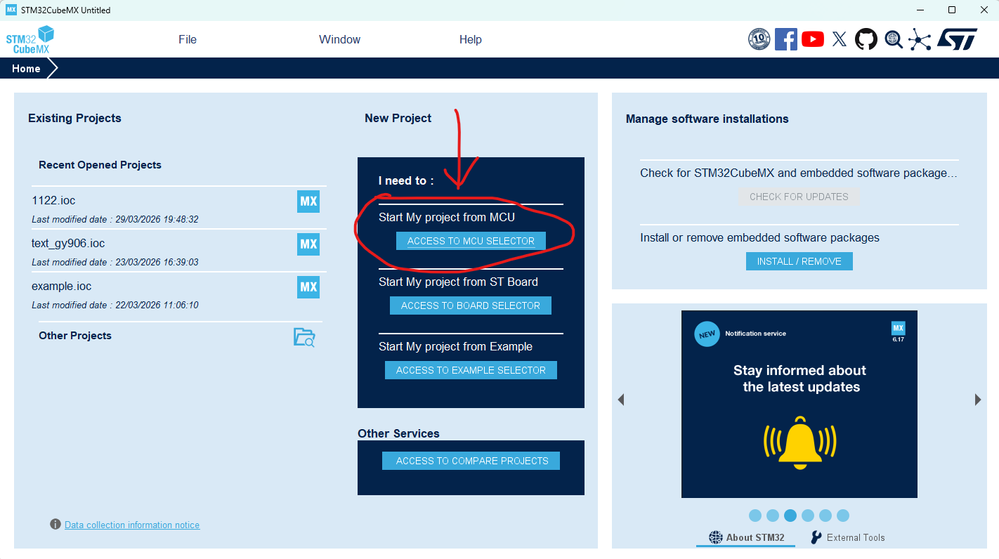Switch to External Tools tab

[x=848, y=537]
